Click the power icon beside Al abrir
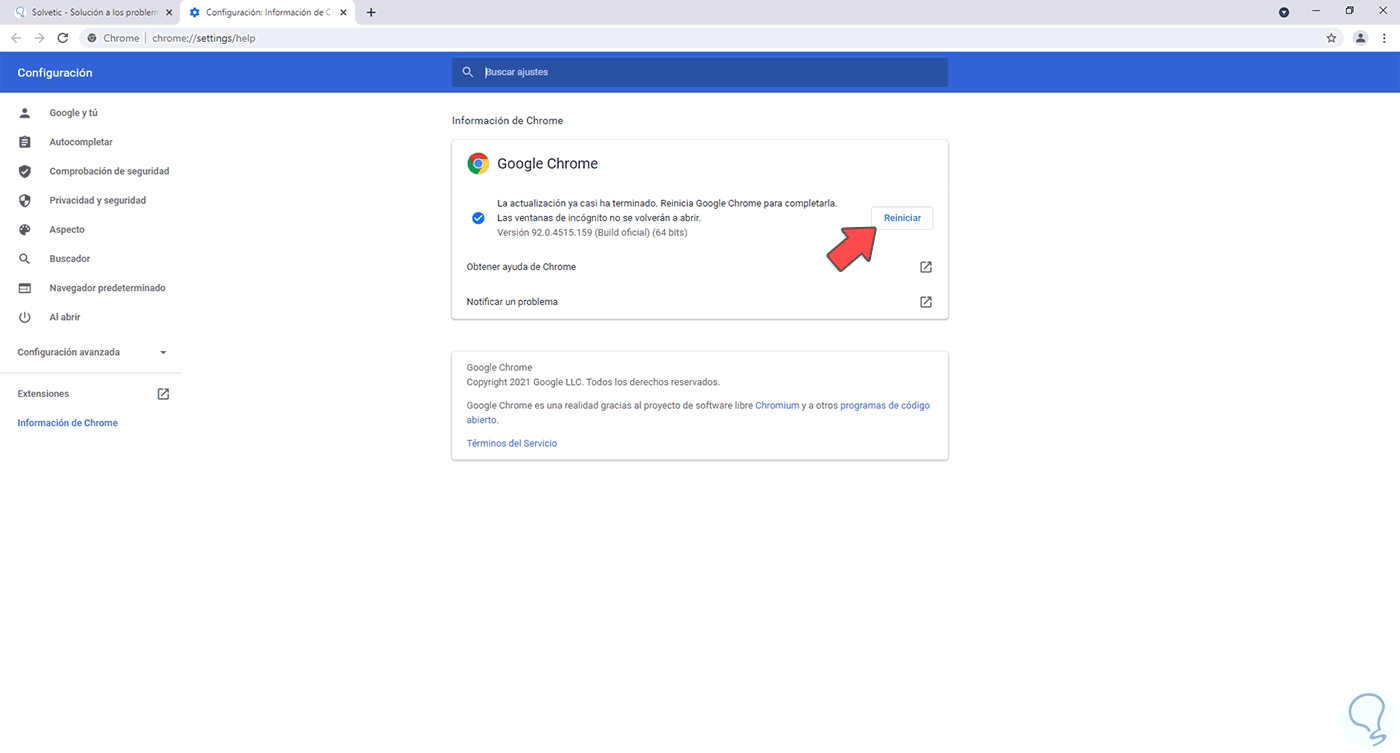1400x753 pixels. tap(25, 317)
